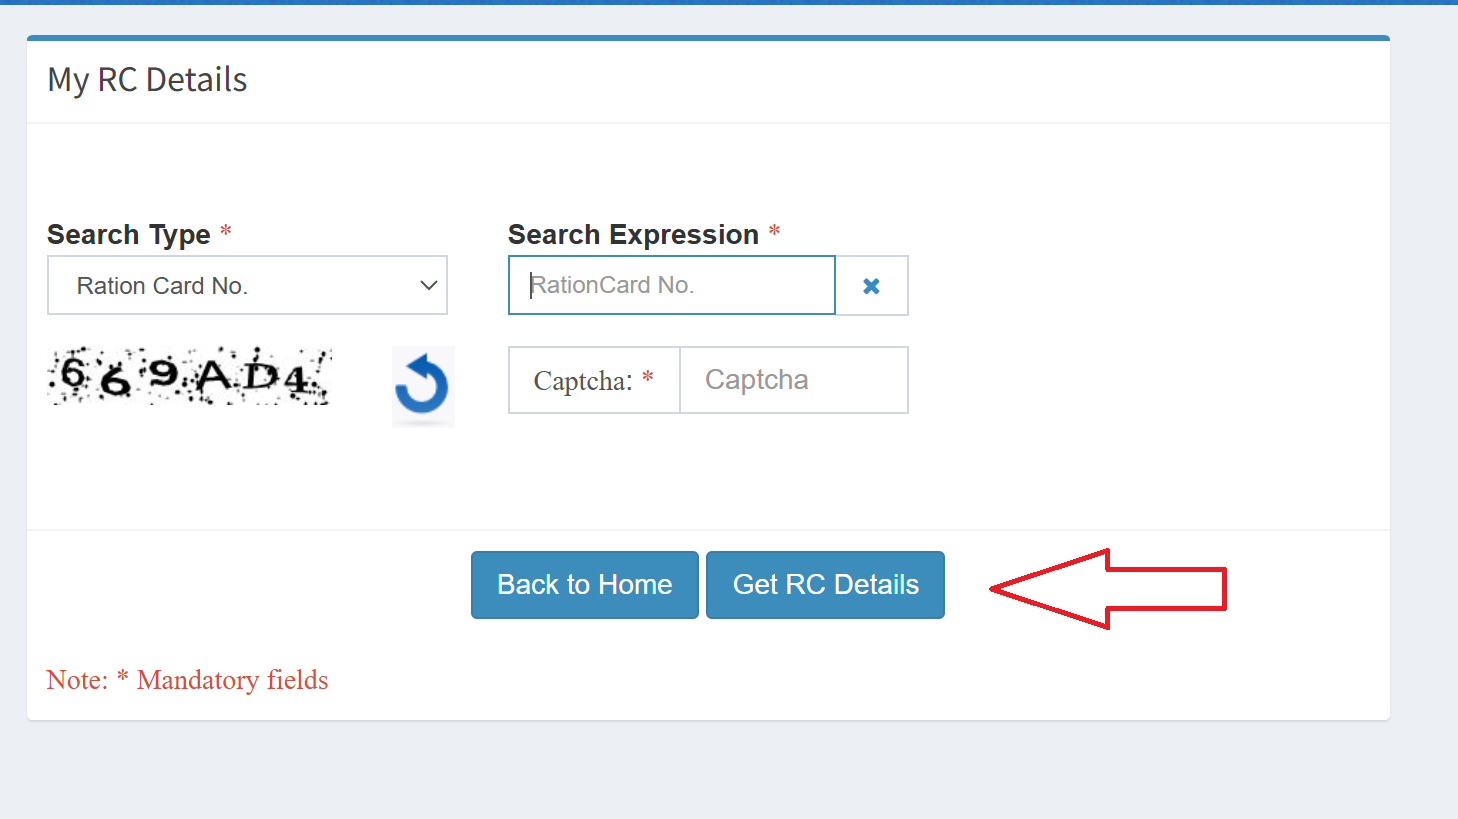Image resolution: width=1458 pixels, height=819 pixels.
Task: Click the Search Type label
Action: tap(129, 235)
